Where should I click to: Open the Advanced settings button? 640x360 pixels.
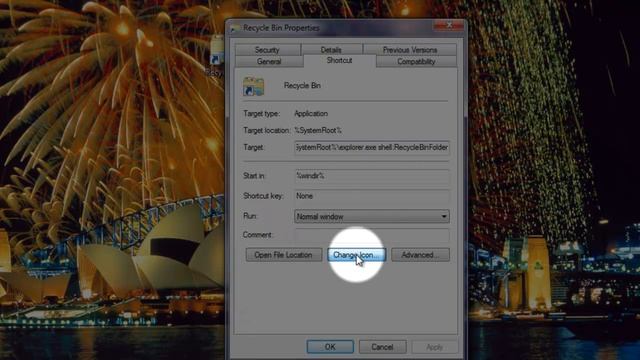pos(420,255)
